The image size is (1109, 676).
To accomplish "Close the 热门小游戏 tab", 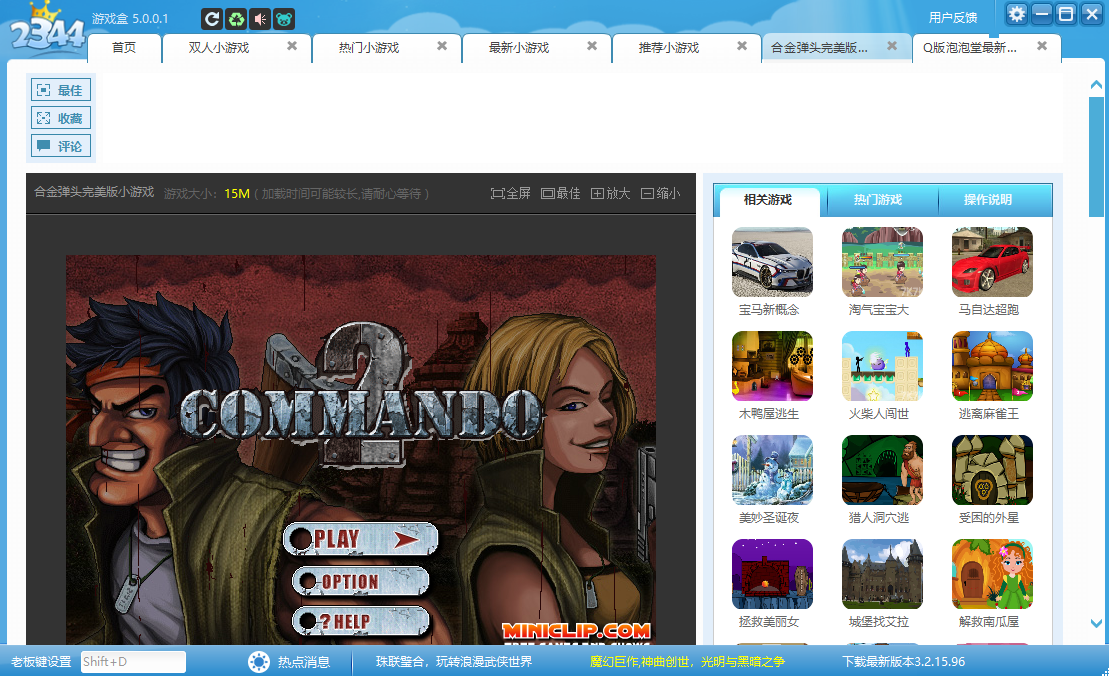I will [x=442, y=46].
